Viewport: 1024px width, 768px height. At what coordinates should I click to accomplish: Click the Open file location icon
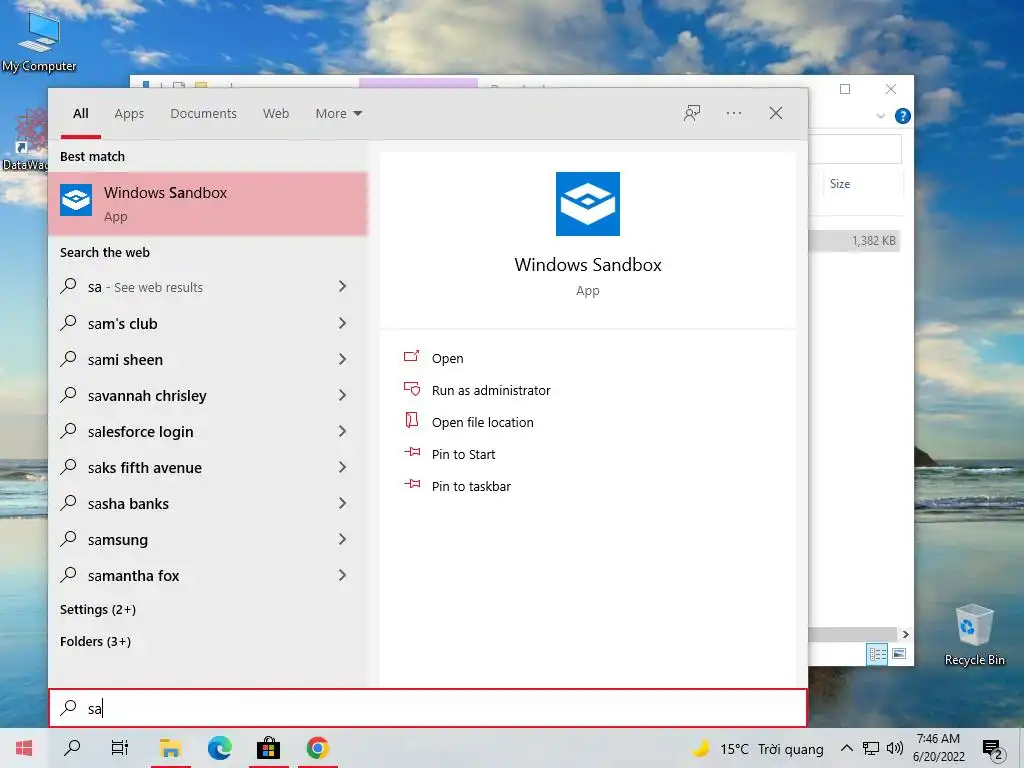coord(411,420)
